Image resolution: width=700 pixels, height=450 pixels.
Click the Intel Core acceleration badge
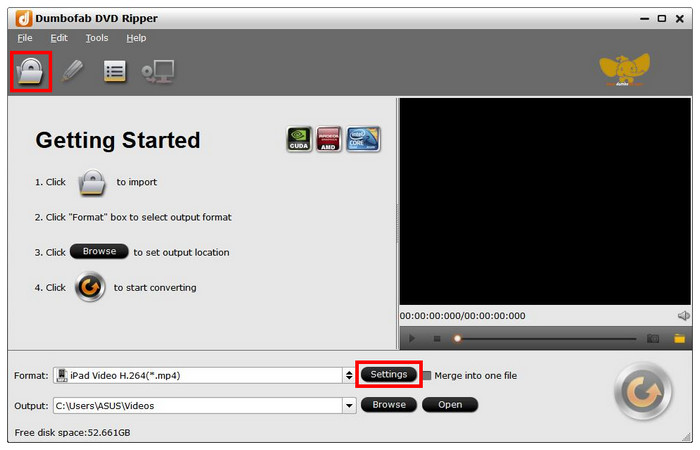[363, 139]
